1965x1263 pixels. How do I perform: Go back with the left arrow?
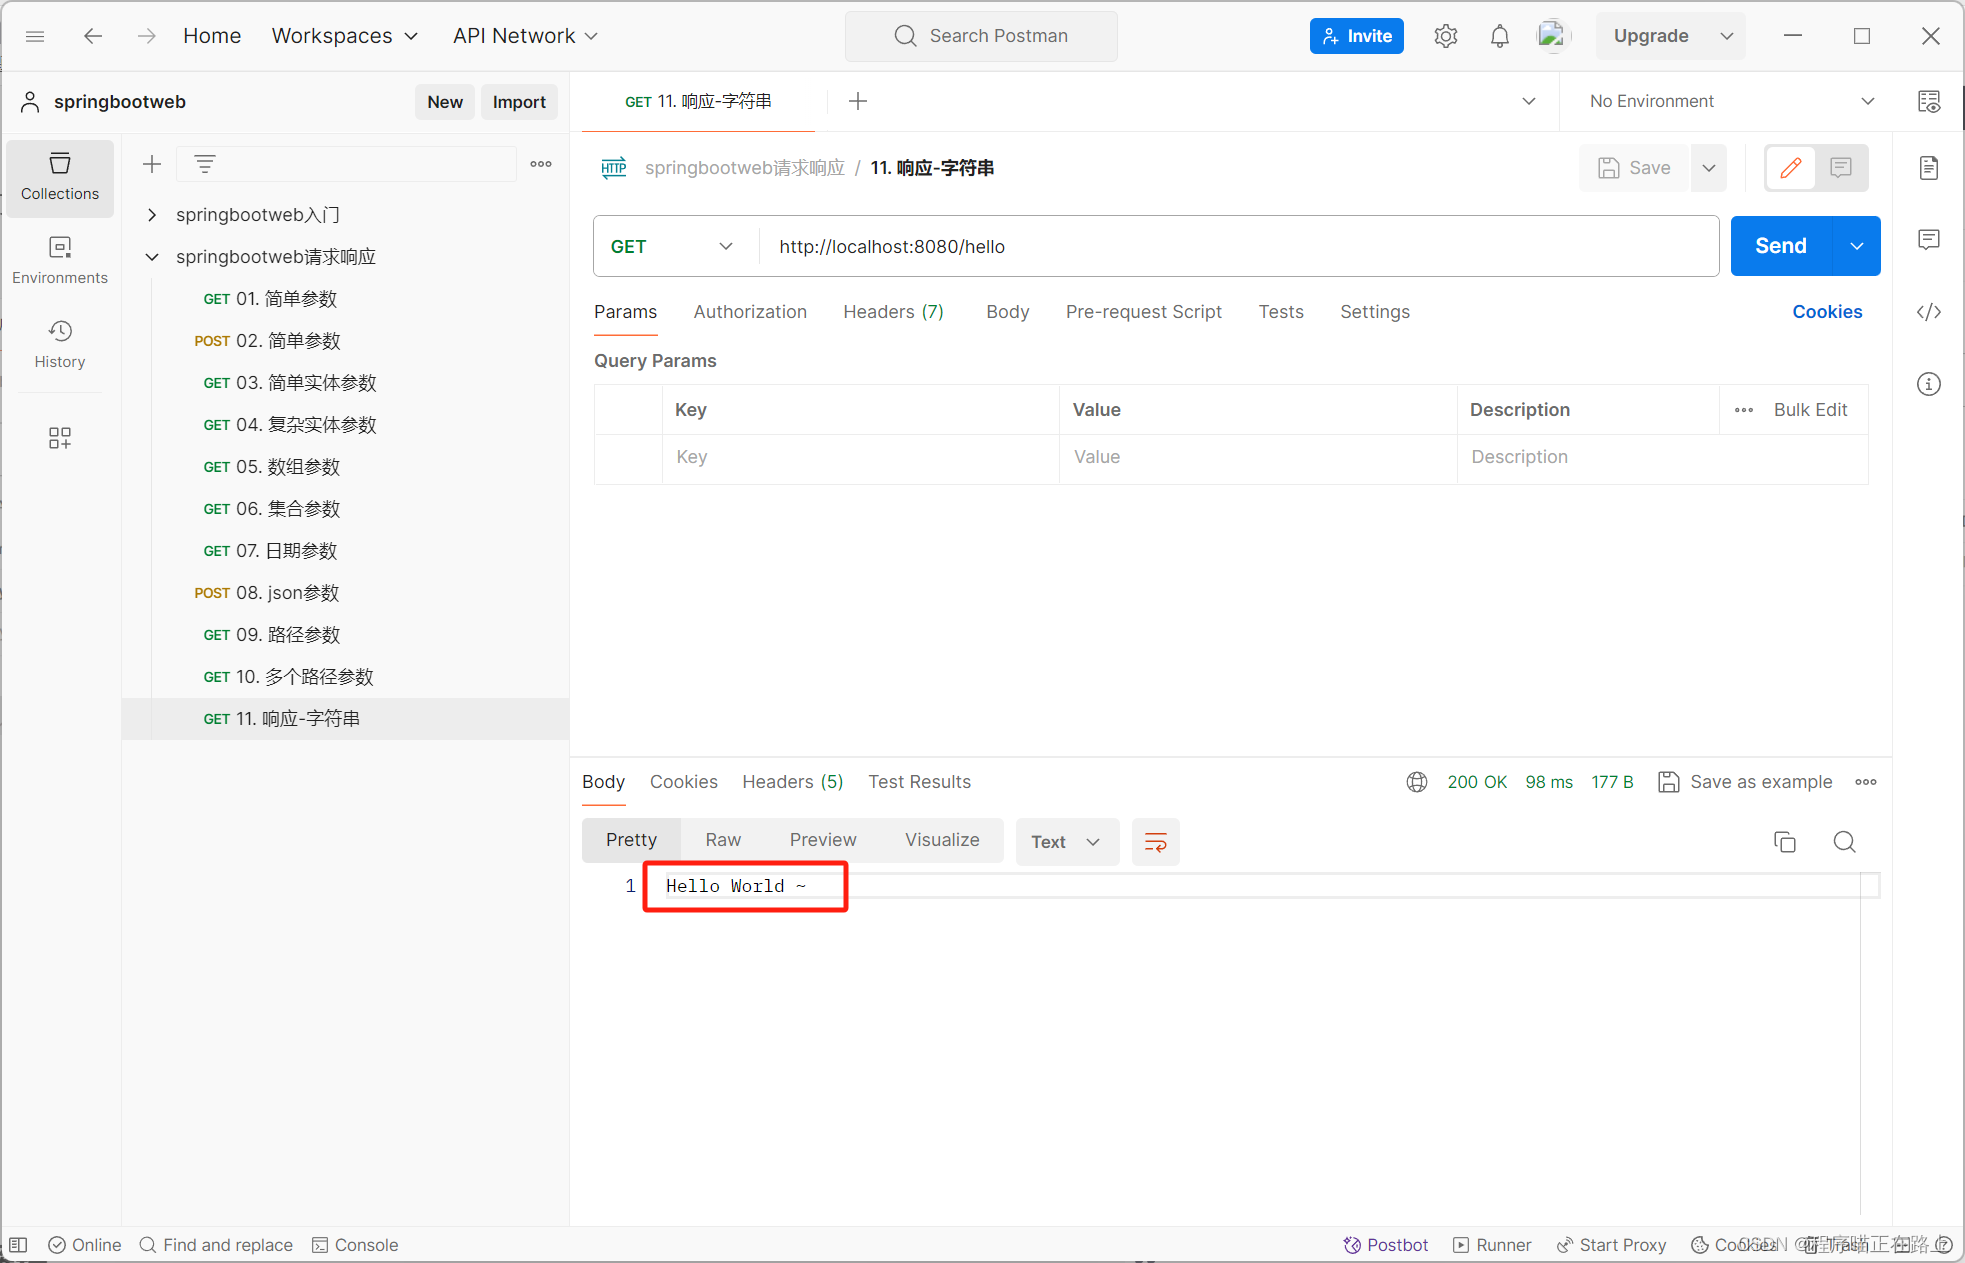[x=93, y=36]
